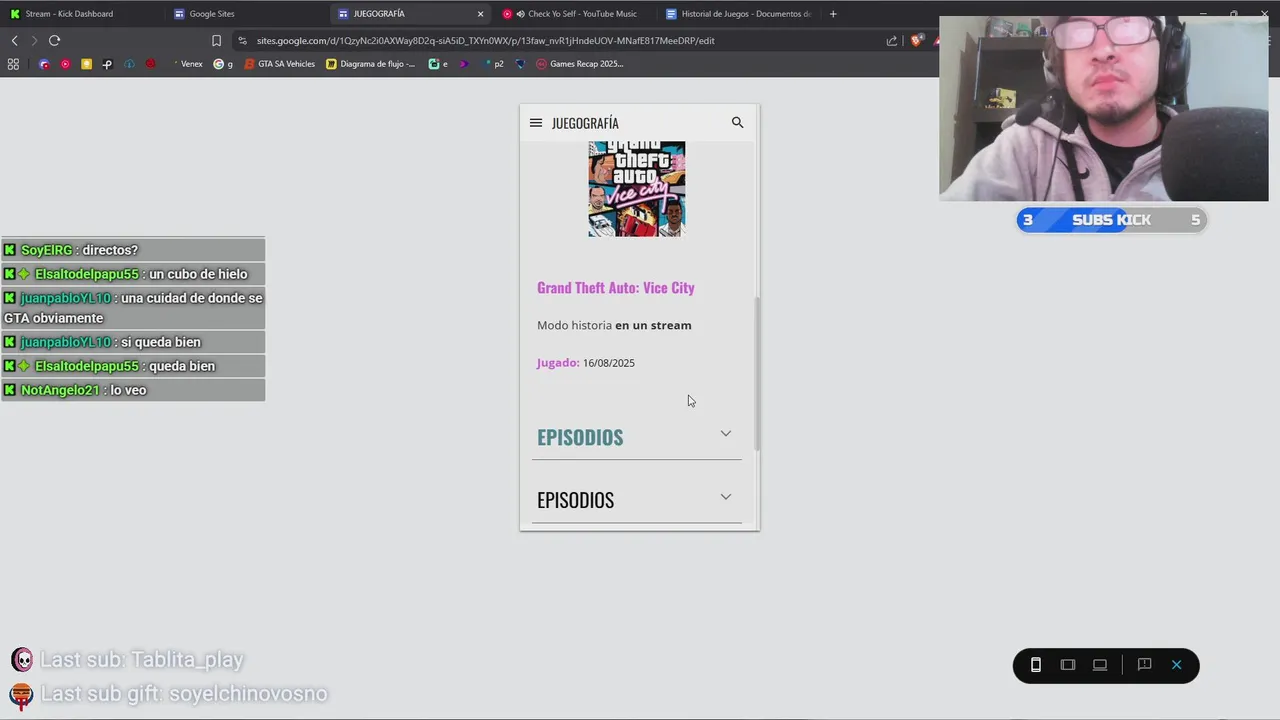Click the teal EPISODIOS heading

click(x=580, y=437)
